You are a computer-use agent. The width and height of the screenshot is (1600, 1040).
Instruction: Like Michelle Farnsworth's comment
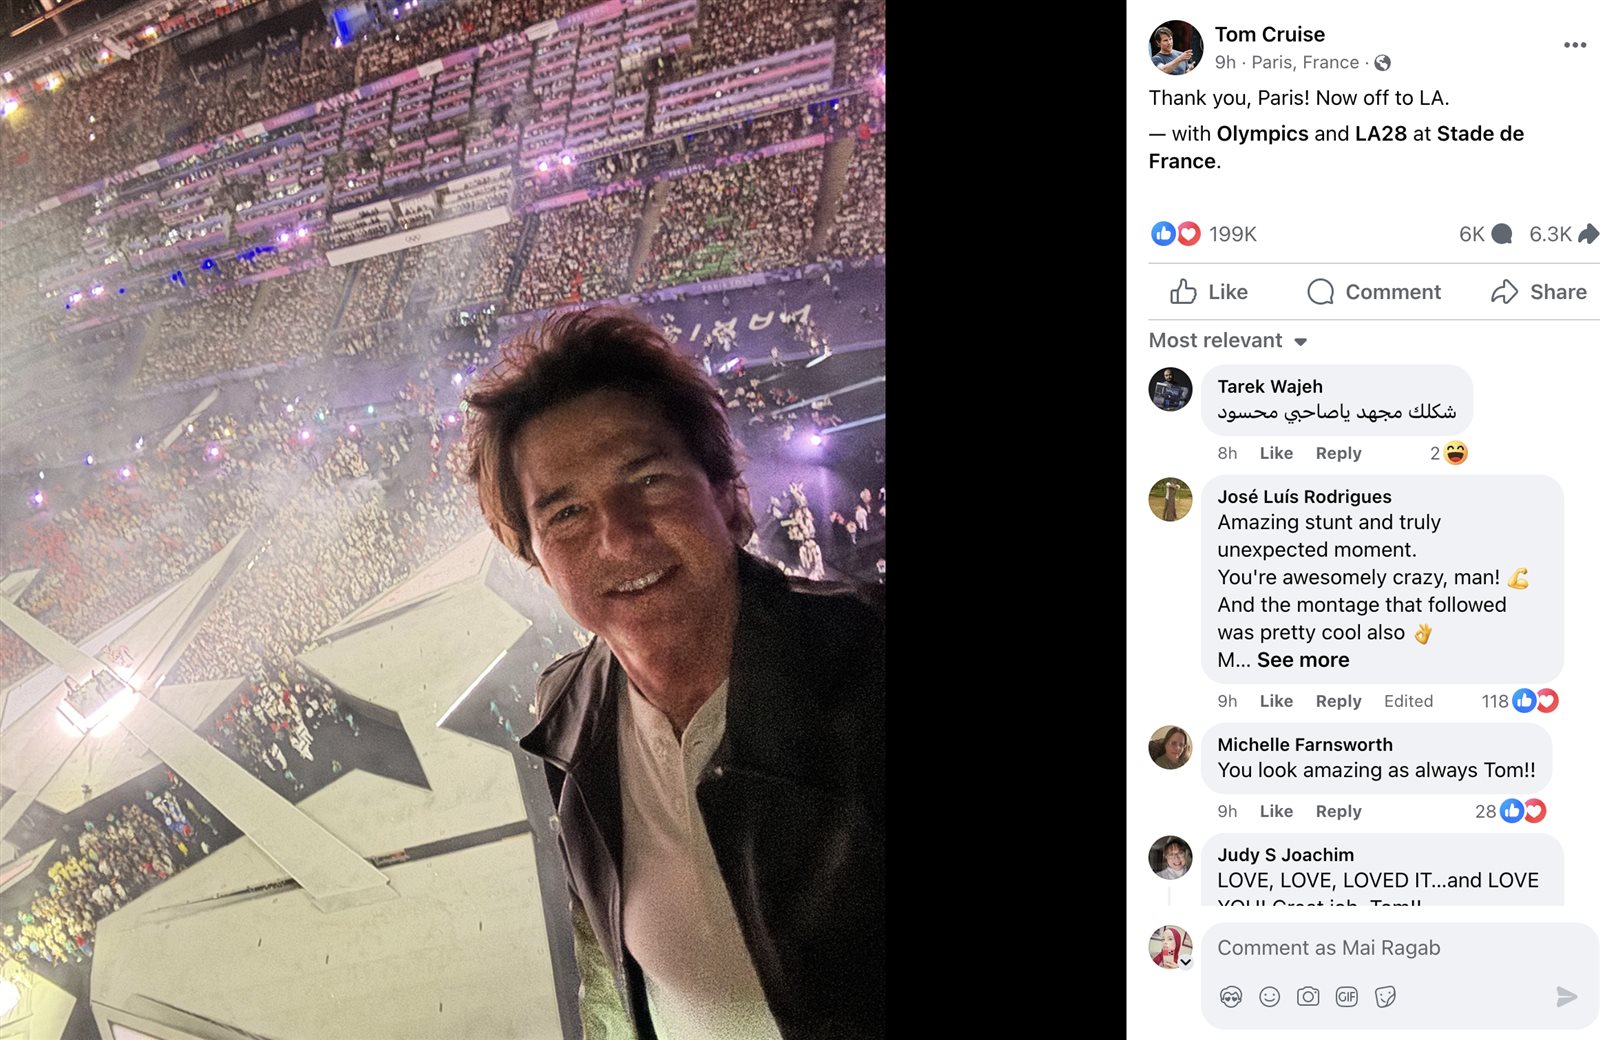click(1276, 811)
